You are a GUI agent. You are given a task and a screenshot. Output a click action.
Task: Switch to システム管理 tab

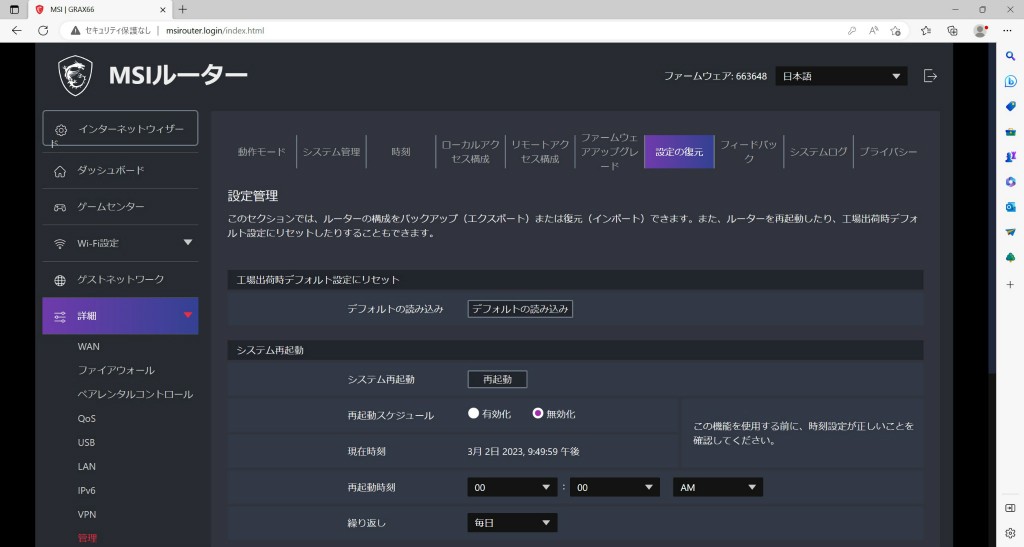coord(331,151)
